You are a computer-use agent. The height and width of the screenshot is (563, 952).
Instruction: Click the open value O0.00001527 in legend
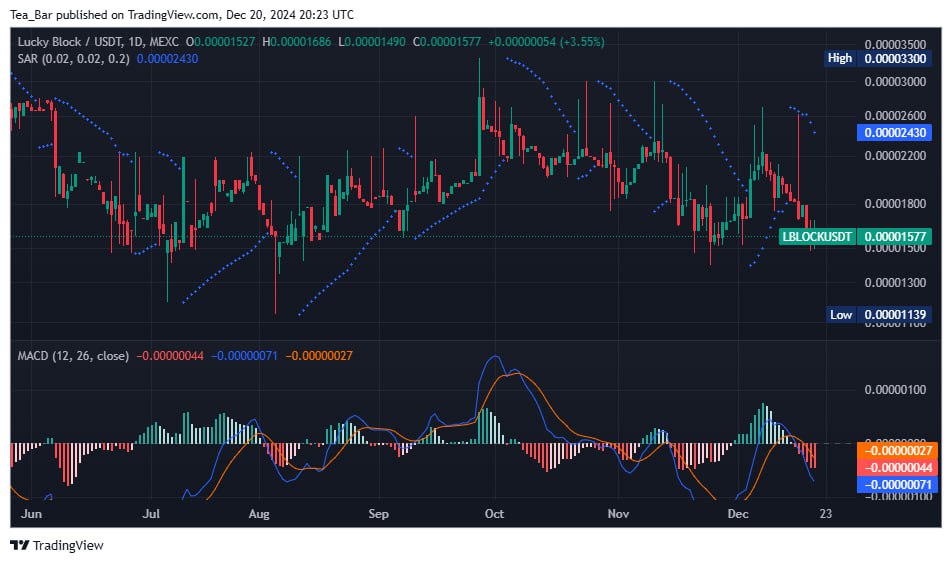point(220,42)
